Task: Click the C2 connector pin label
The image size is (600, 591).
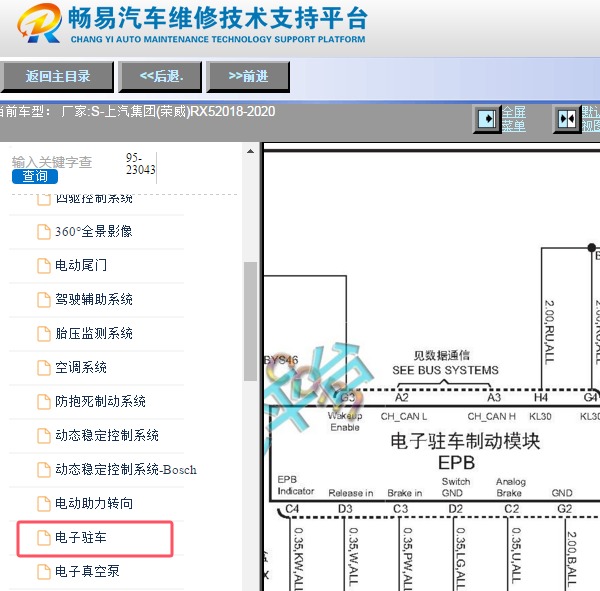Action: tap(511, 509)
